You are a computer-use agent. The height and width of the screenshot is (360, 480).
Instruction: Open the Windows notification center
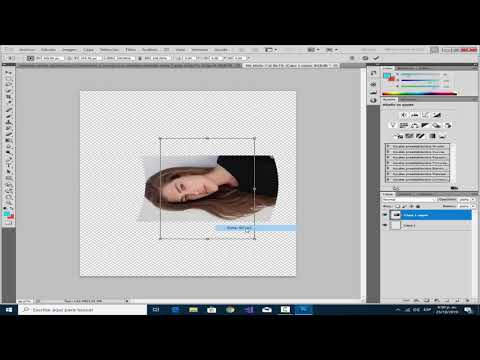(468, 310)
